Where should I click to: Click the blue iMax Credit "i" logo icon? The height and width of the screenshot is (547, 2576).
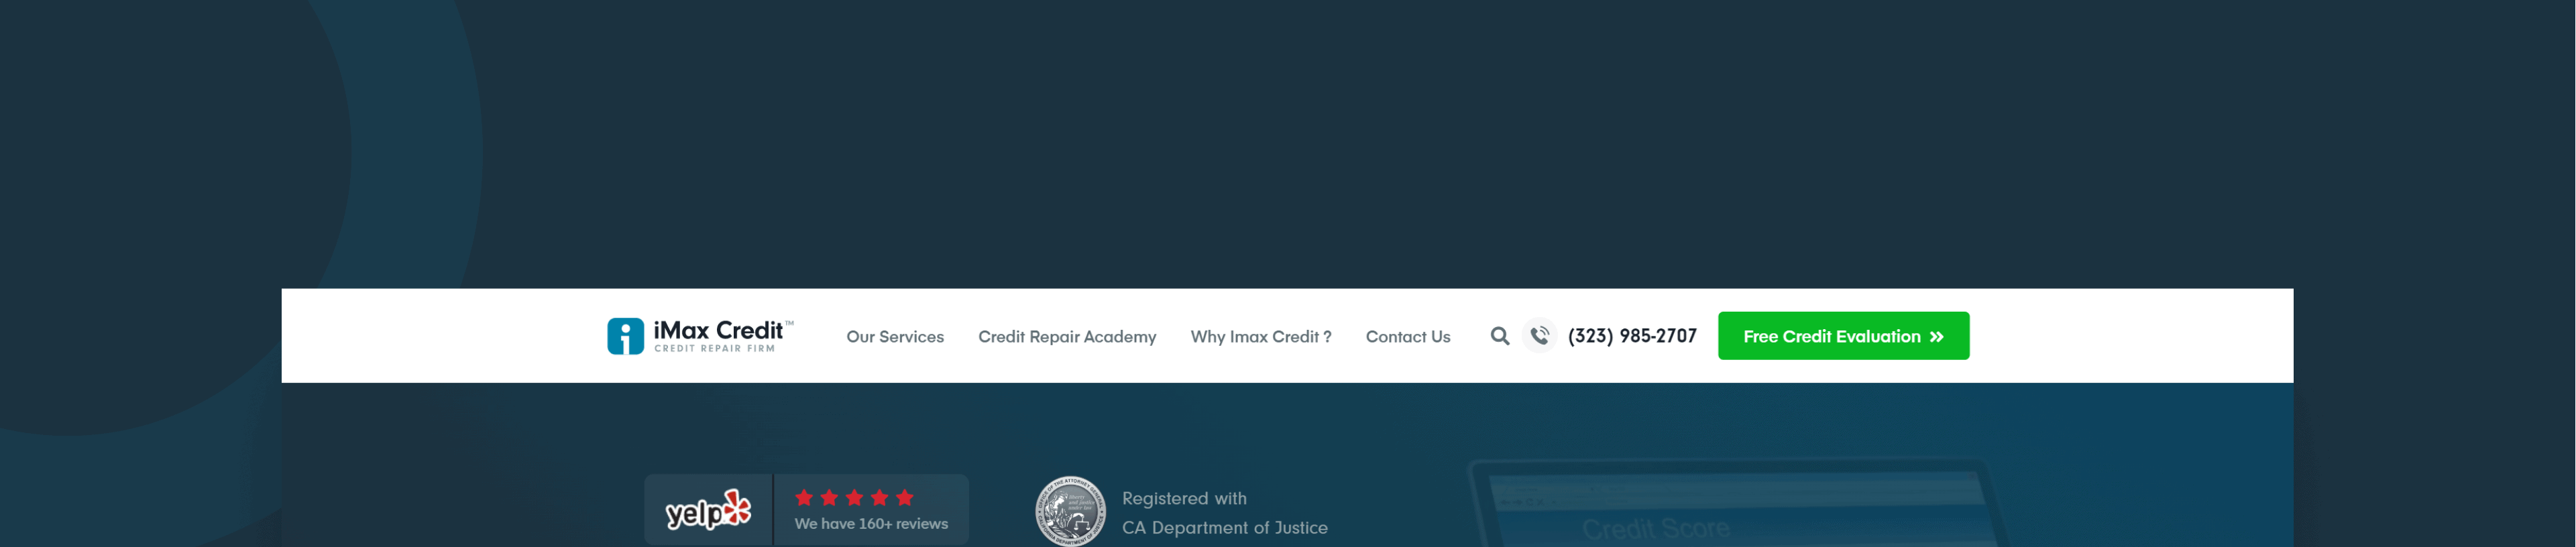pyautogui.click(x=625, y=336)
